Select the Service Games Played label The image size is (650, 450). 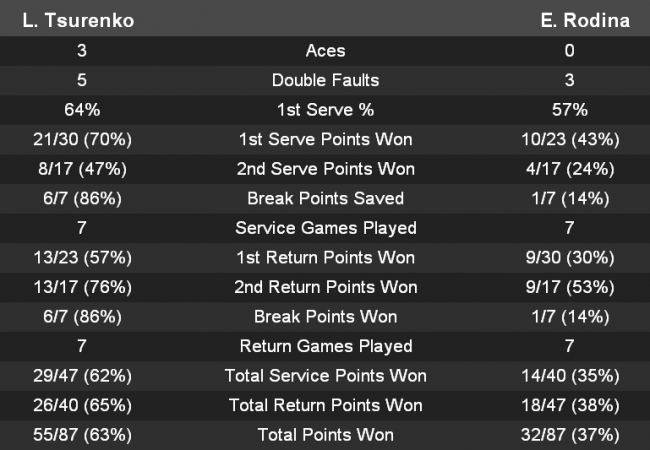pos(325,228)
